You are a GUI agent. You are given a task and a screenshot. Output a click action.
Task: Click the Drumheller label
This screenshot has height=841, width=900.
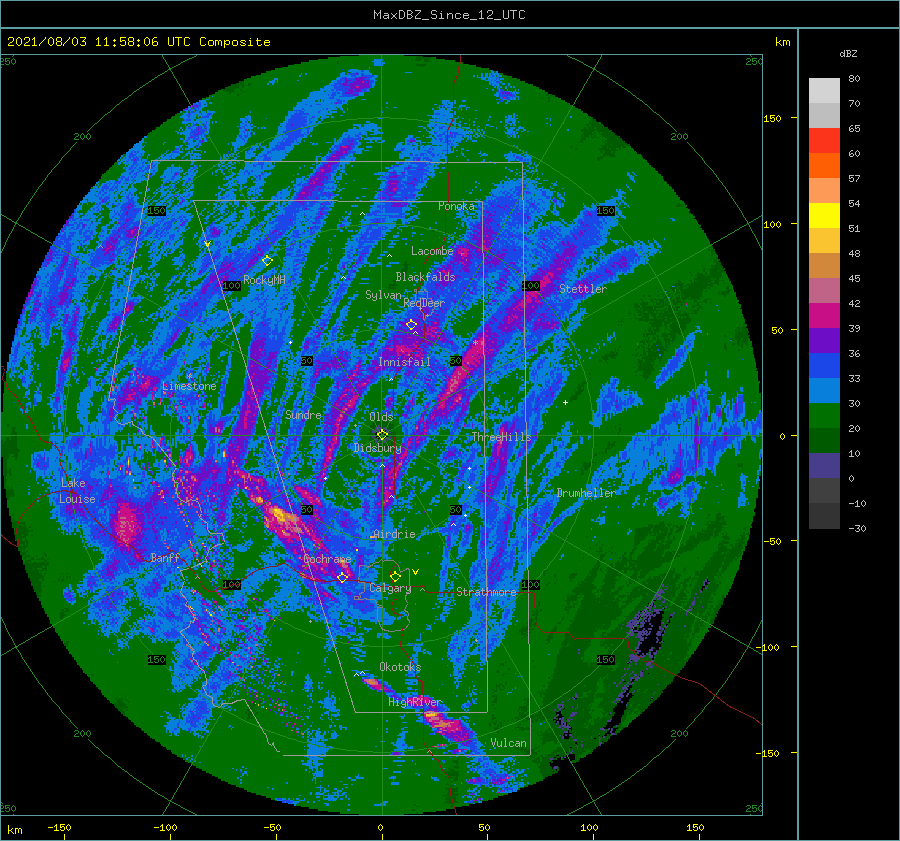(586, 493)
